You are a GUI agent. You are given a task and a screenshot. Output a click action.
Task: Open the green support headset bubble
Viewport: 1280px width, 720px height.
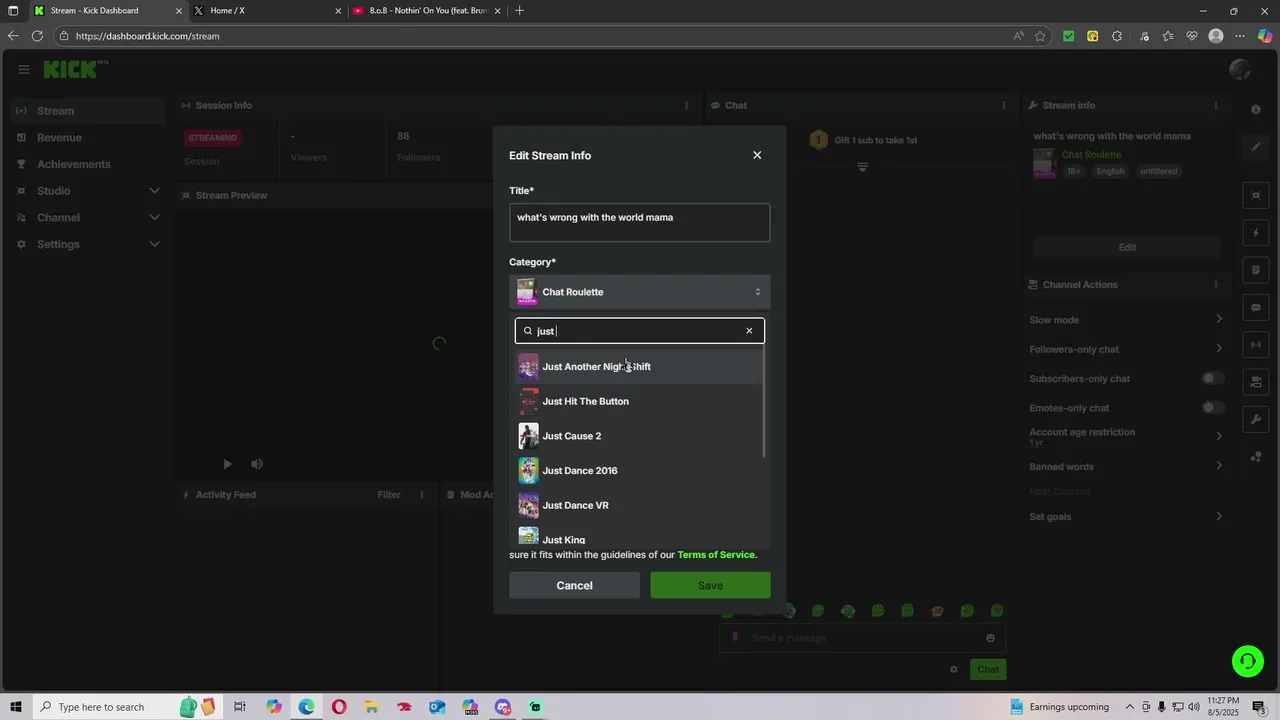click(1247, 661)
